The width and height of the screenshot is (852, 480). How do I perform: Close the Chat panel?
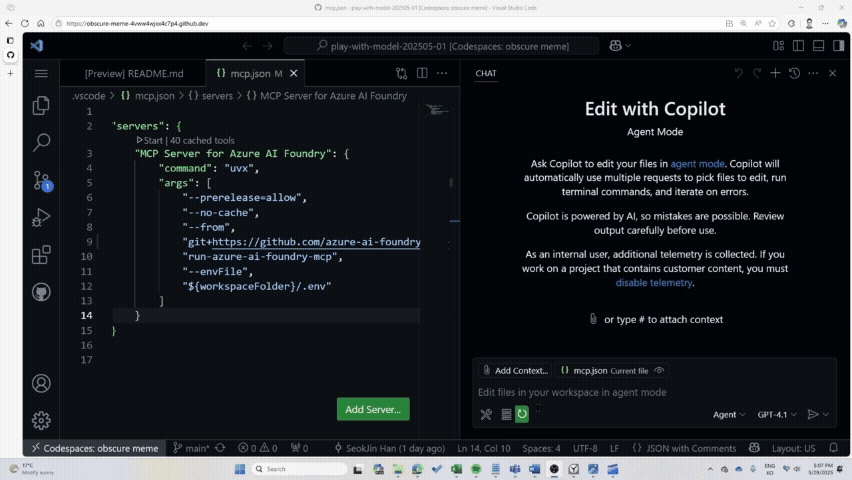pyautogui.click(x=832, y=73)
